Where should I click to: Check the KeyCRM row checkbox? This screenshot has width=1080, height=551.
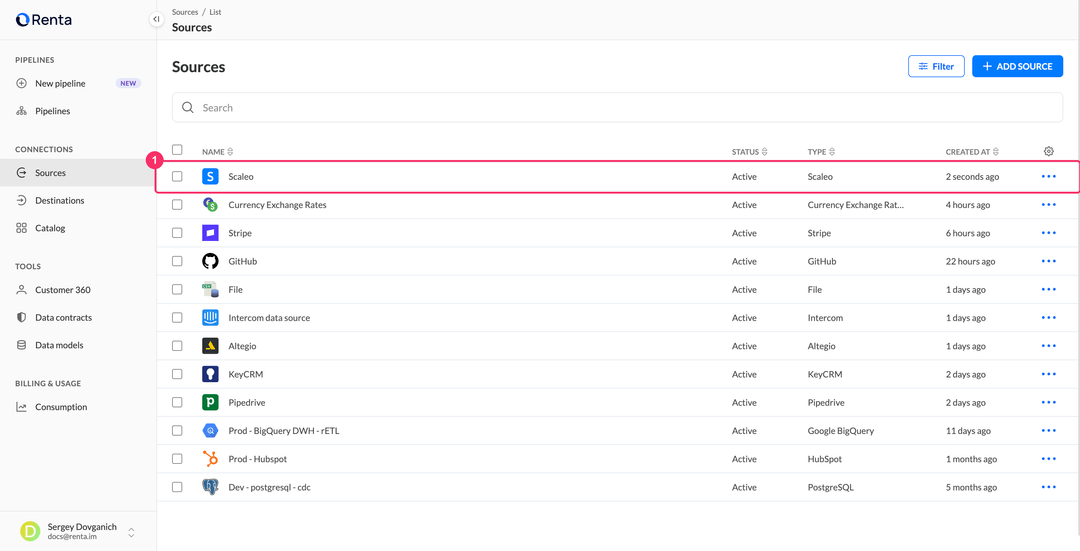pyautogui.click(x=177, y=374)
